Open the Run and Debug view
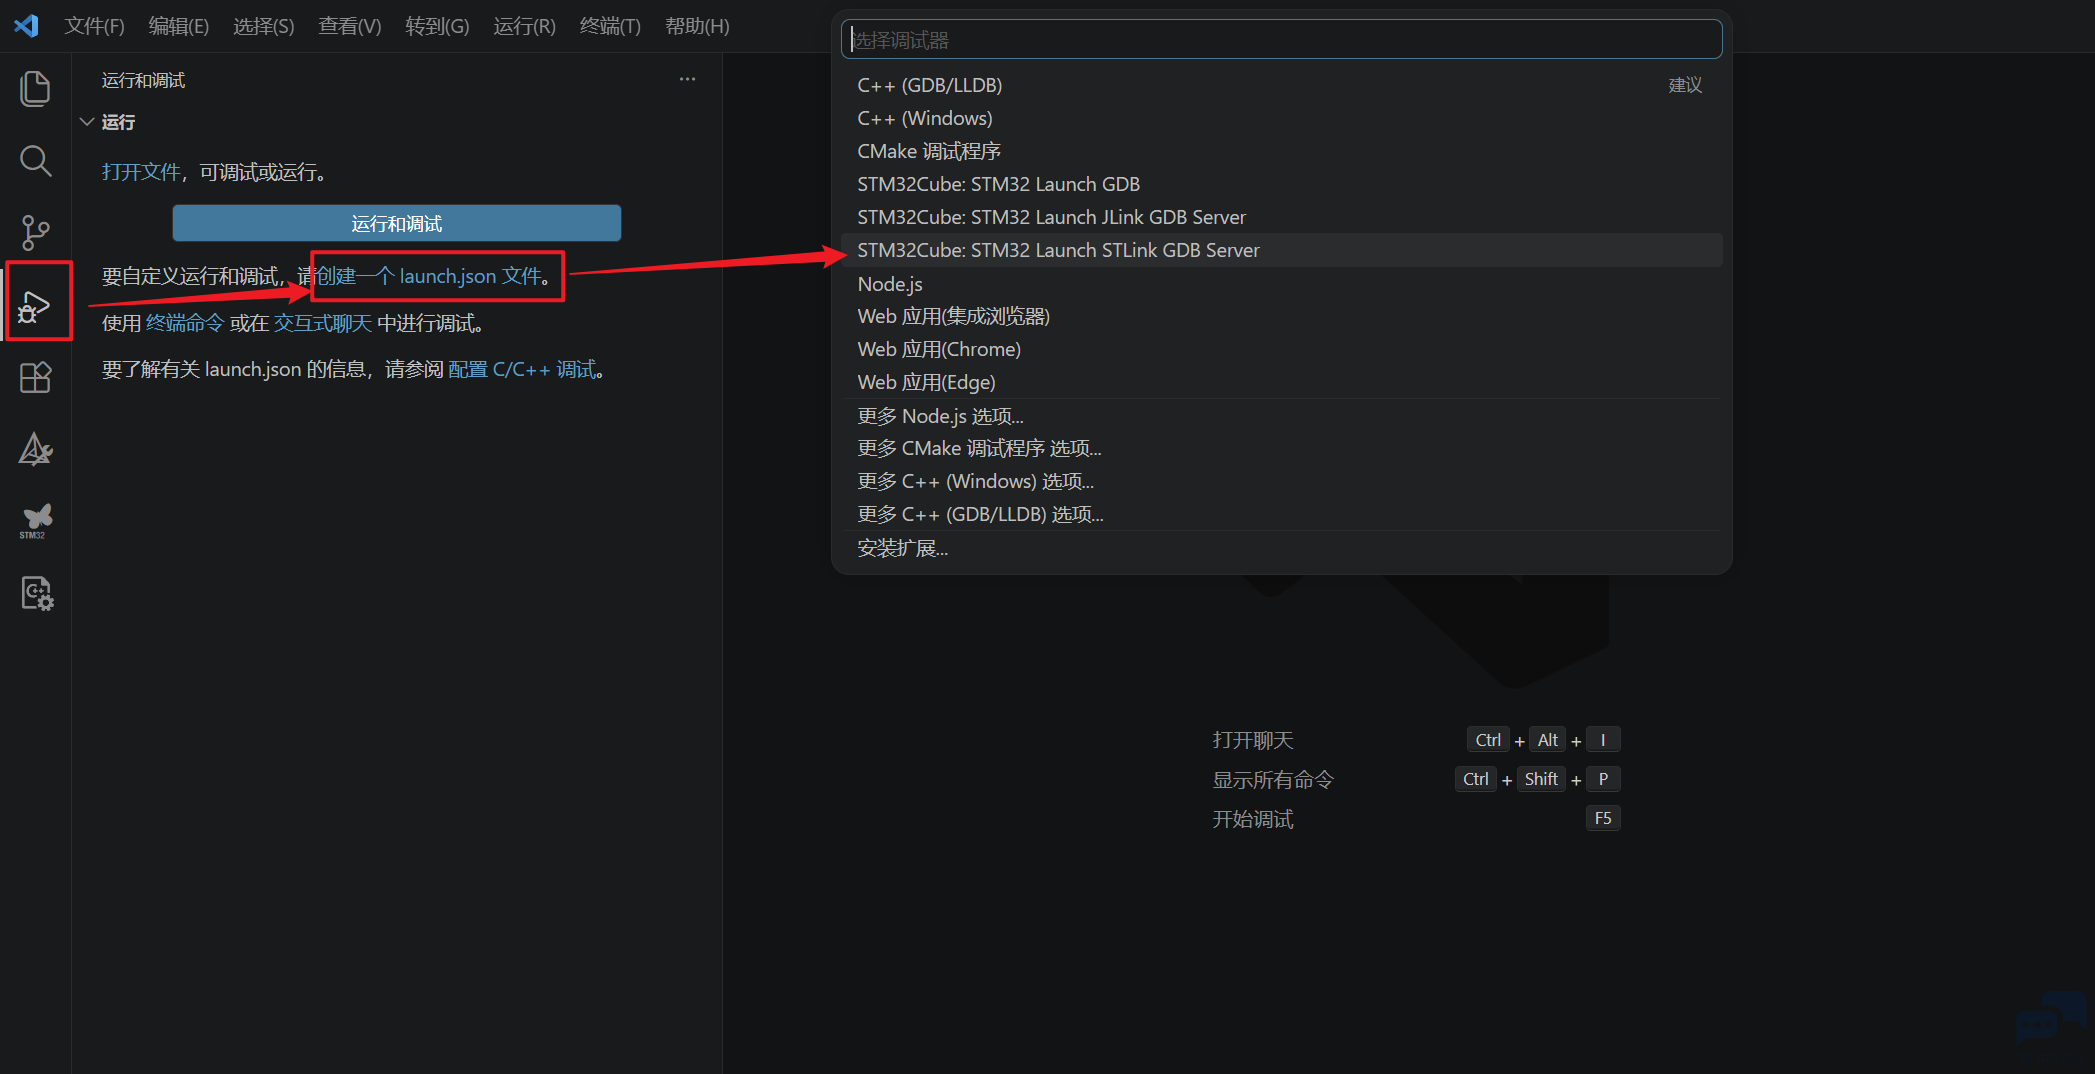This screenshot has height=1074, width=2095. tap(36, 305)
